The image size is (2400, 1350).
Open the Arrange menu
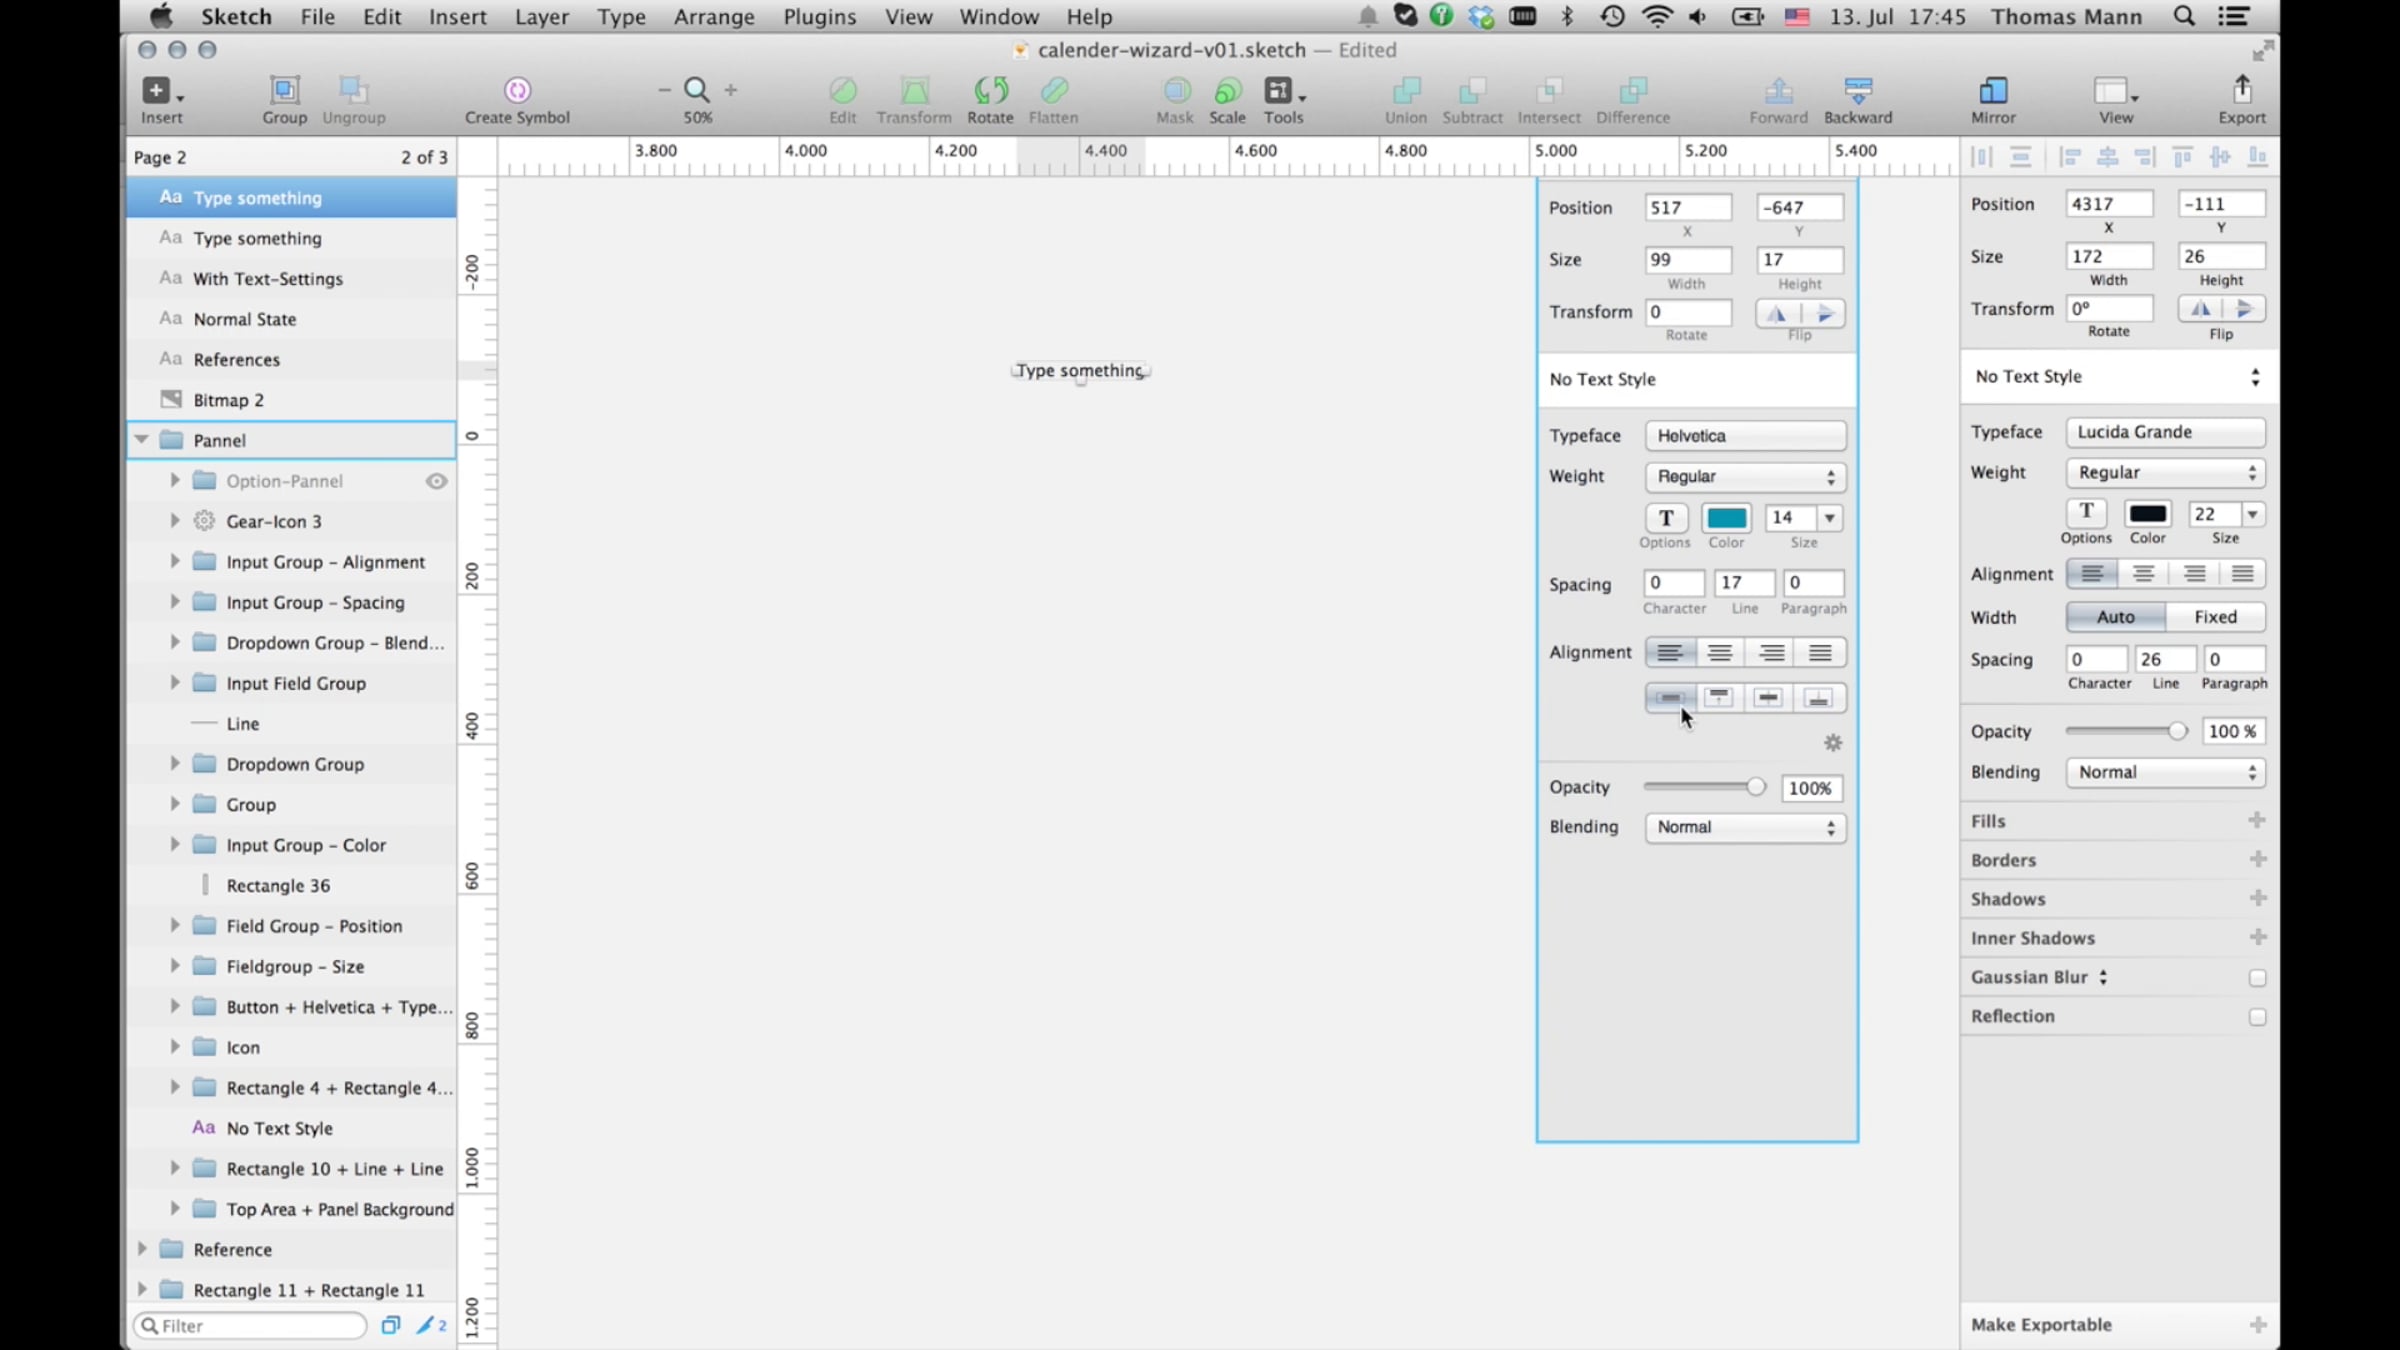coord(714,17)
